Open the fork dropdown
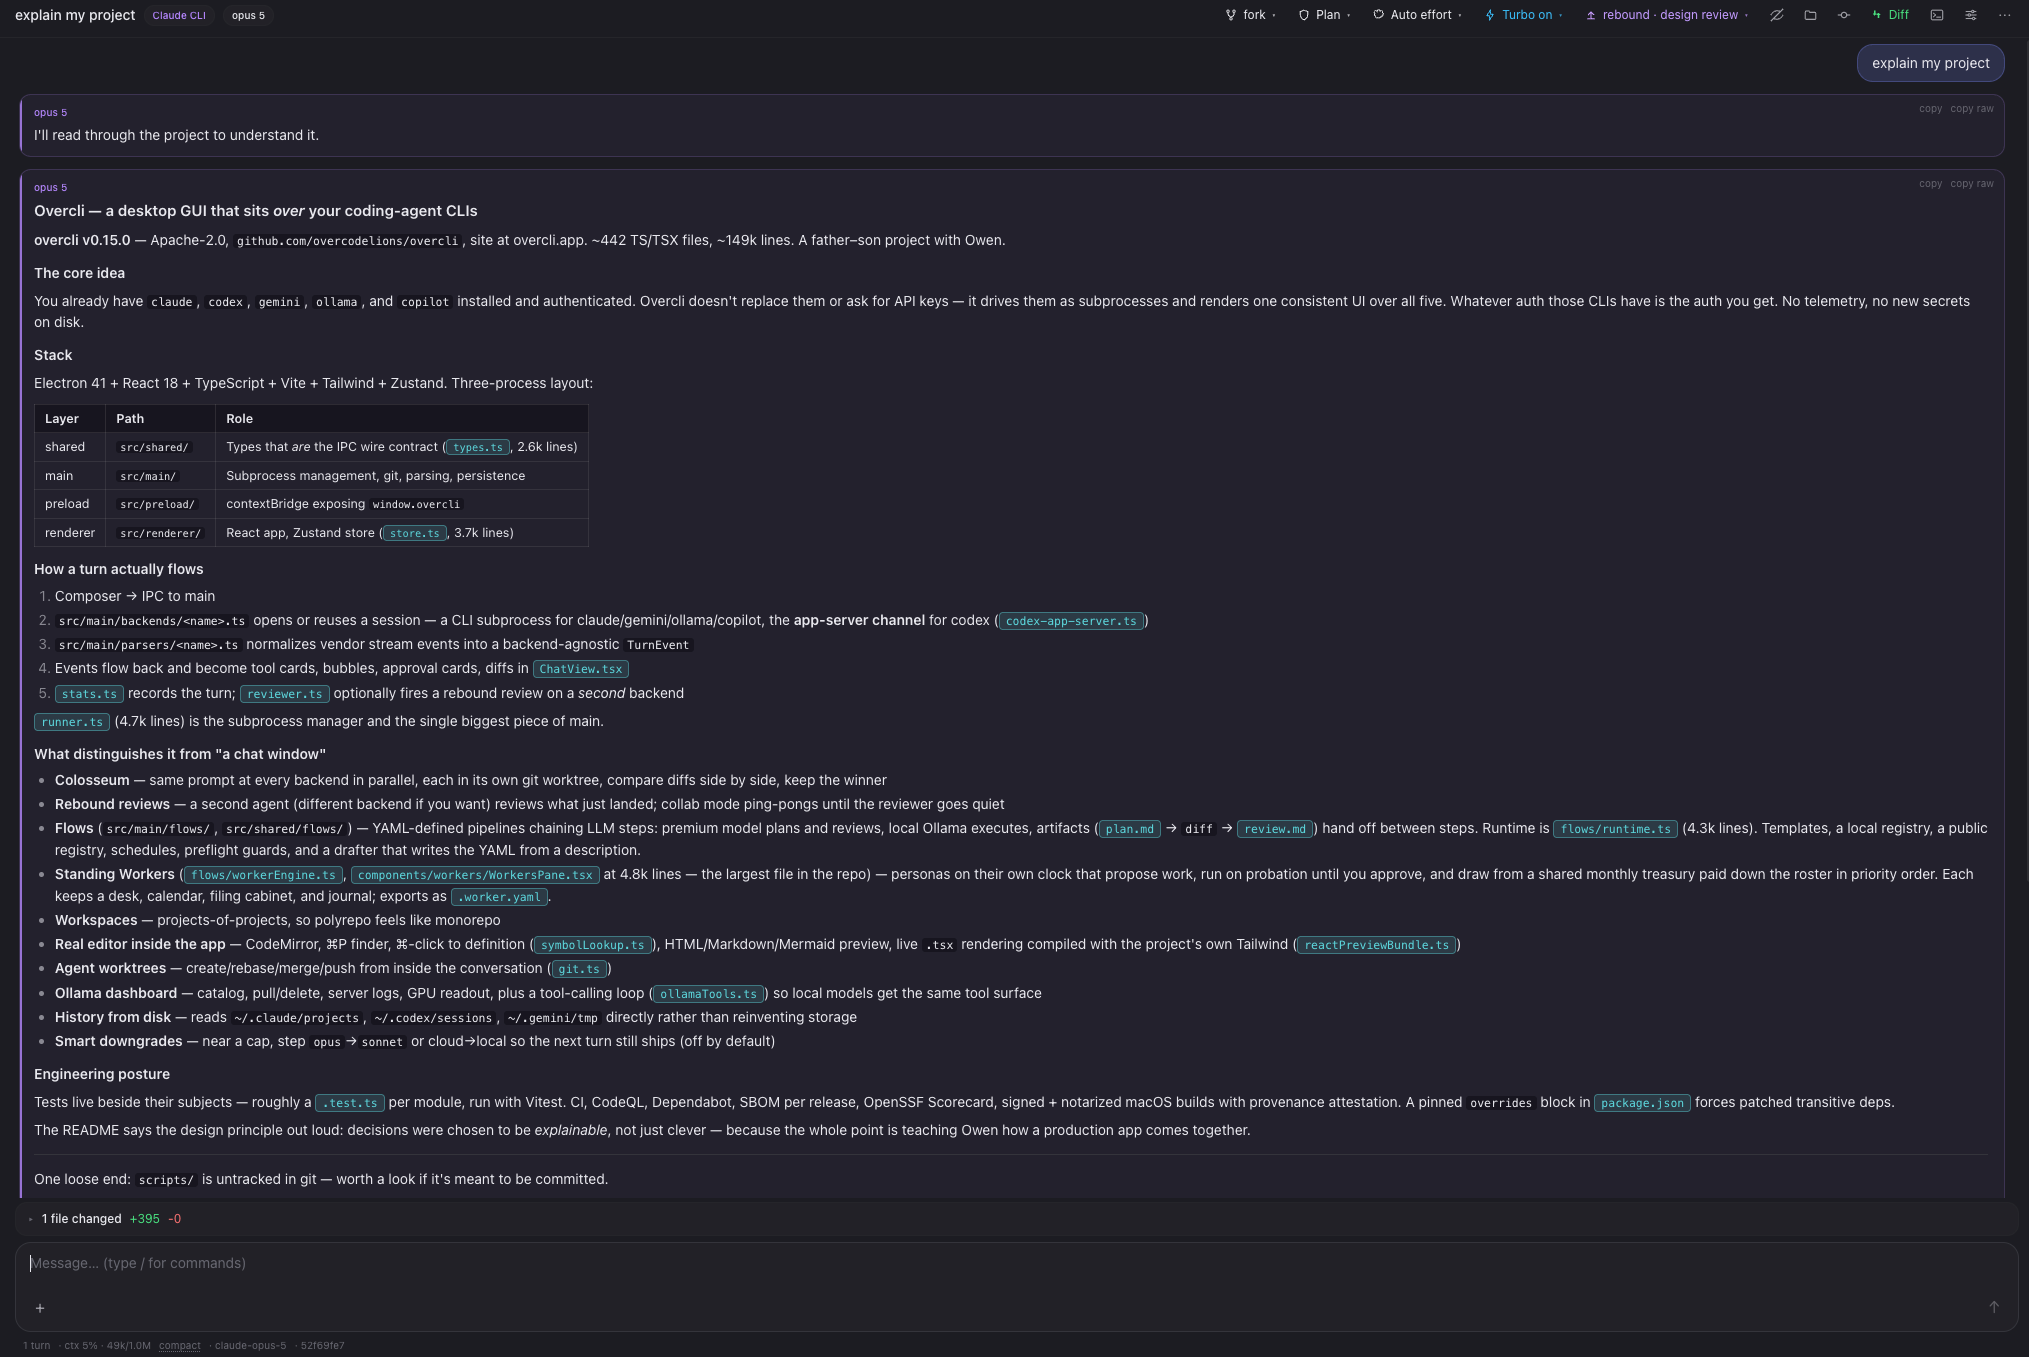 (1250, 15)
